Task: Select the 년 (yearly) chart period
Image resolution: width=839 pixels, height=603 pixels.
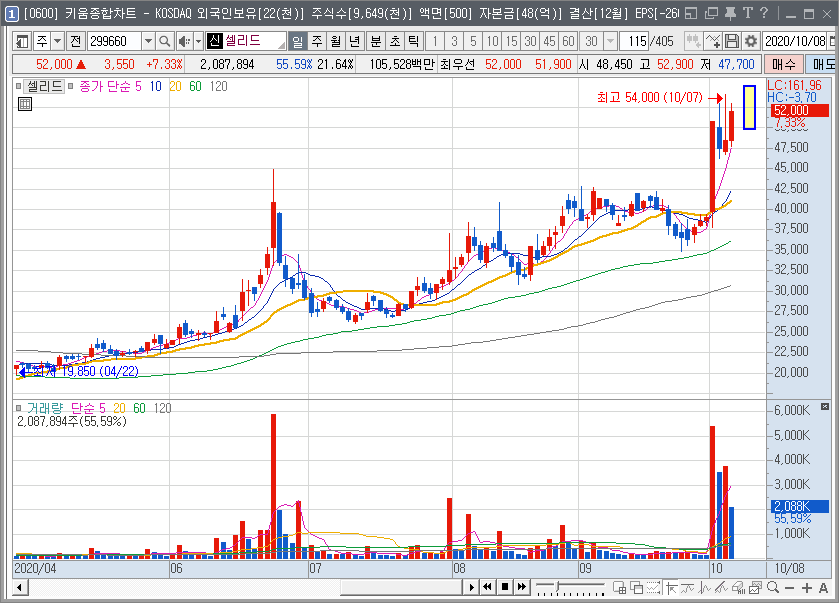Action: tap(354, 41)
